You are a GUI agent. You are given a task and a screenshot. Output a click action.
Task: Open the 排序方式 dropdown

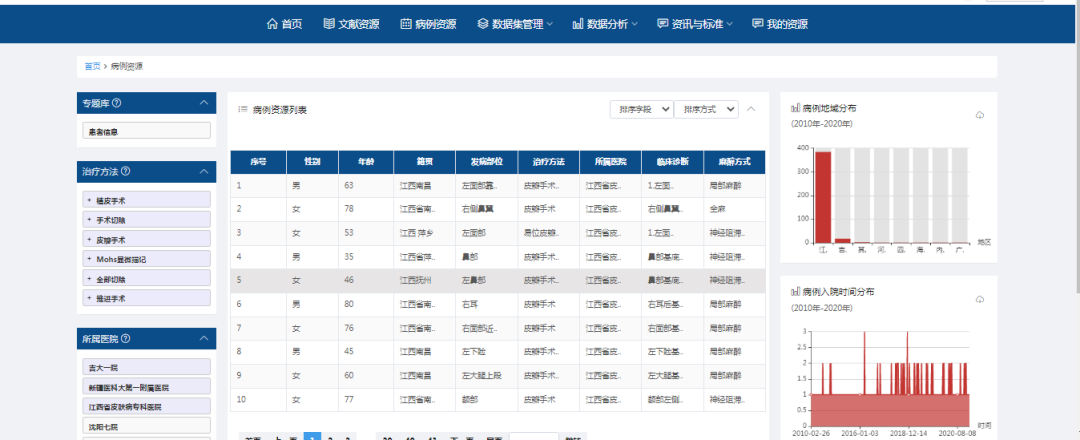point(706,109)
